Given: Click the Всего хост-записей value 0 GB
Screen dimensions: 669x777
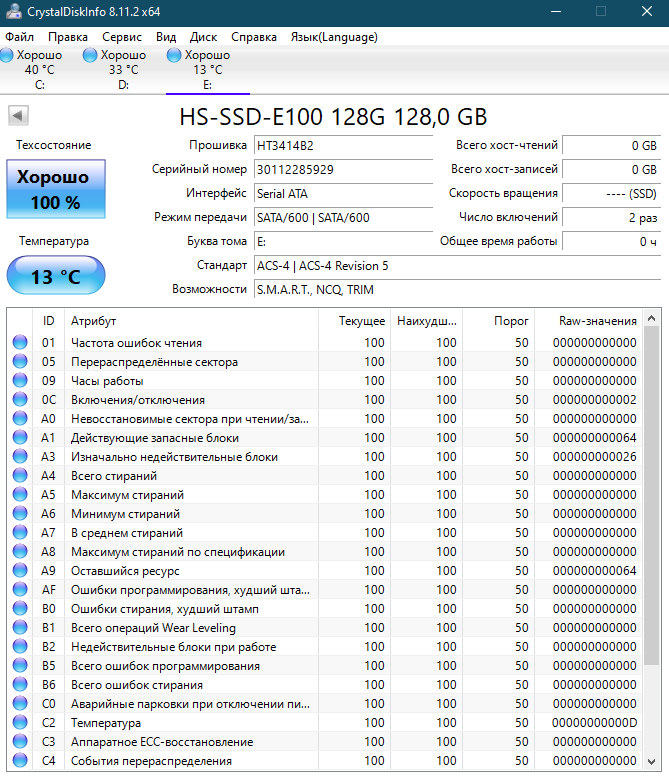Looking at the screenshot, I should pyautogui.click(x=612, y=169).
